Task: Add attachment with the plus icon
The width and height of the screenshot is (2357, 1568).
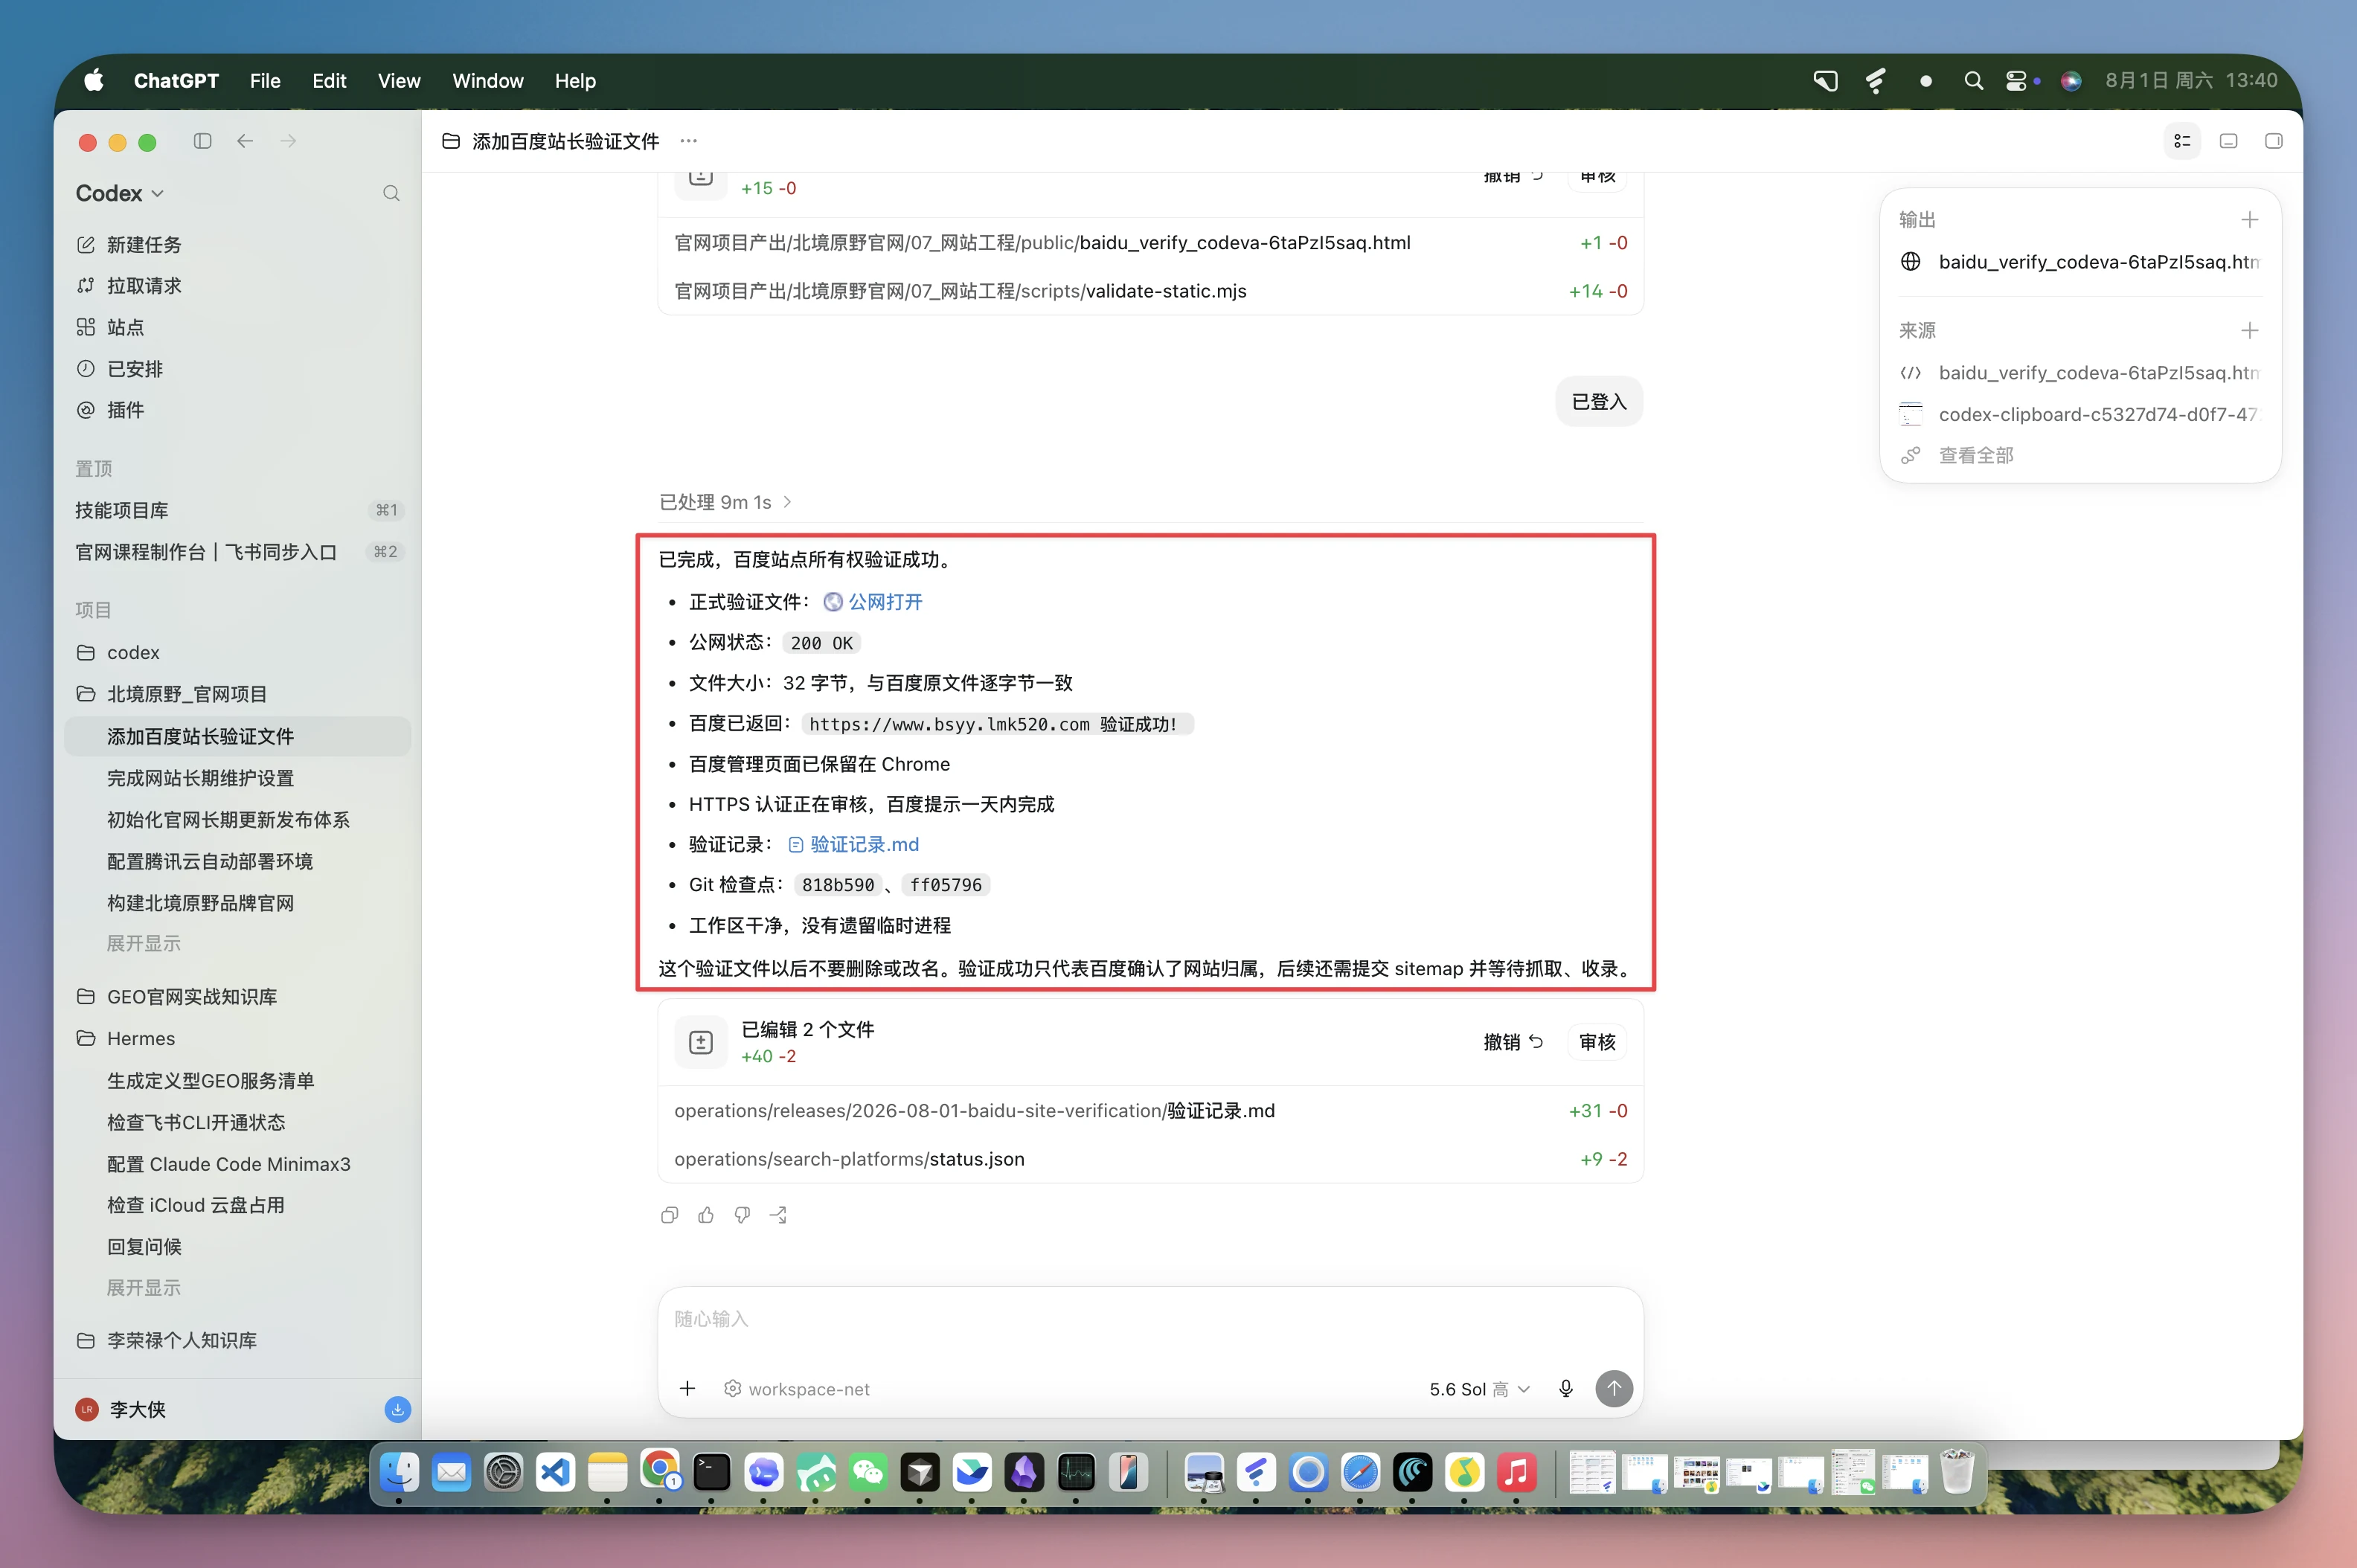Action: coord(687,1388)
